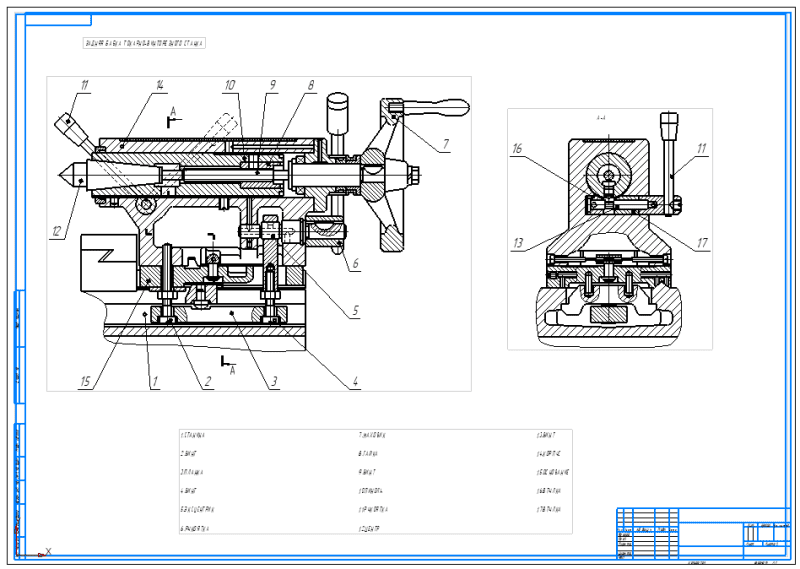Select legend entry numbered 17
The height and width of the screenshot is (569, 800).
[548, 509]
